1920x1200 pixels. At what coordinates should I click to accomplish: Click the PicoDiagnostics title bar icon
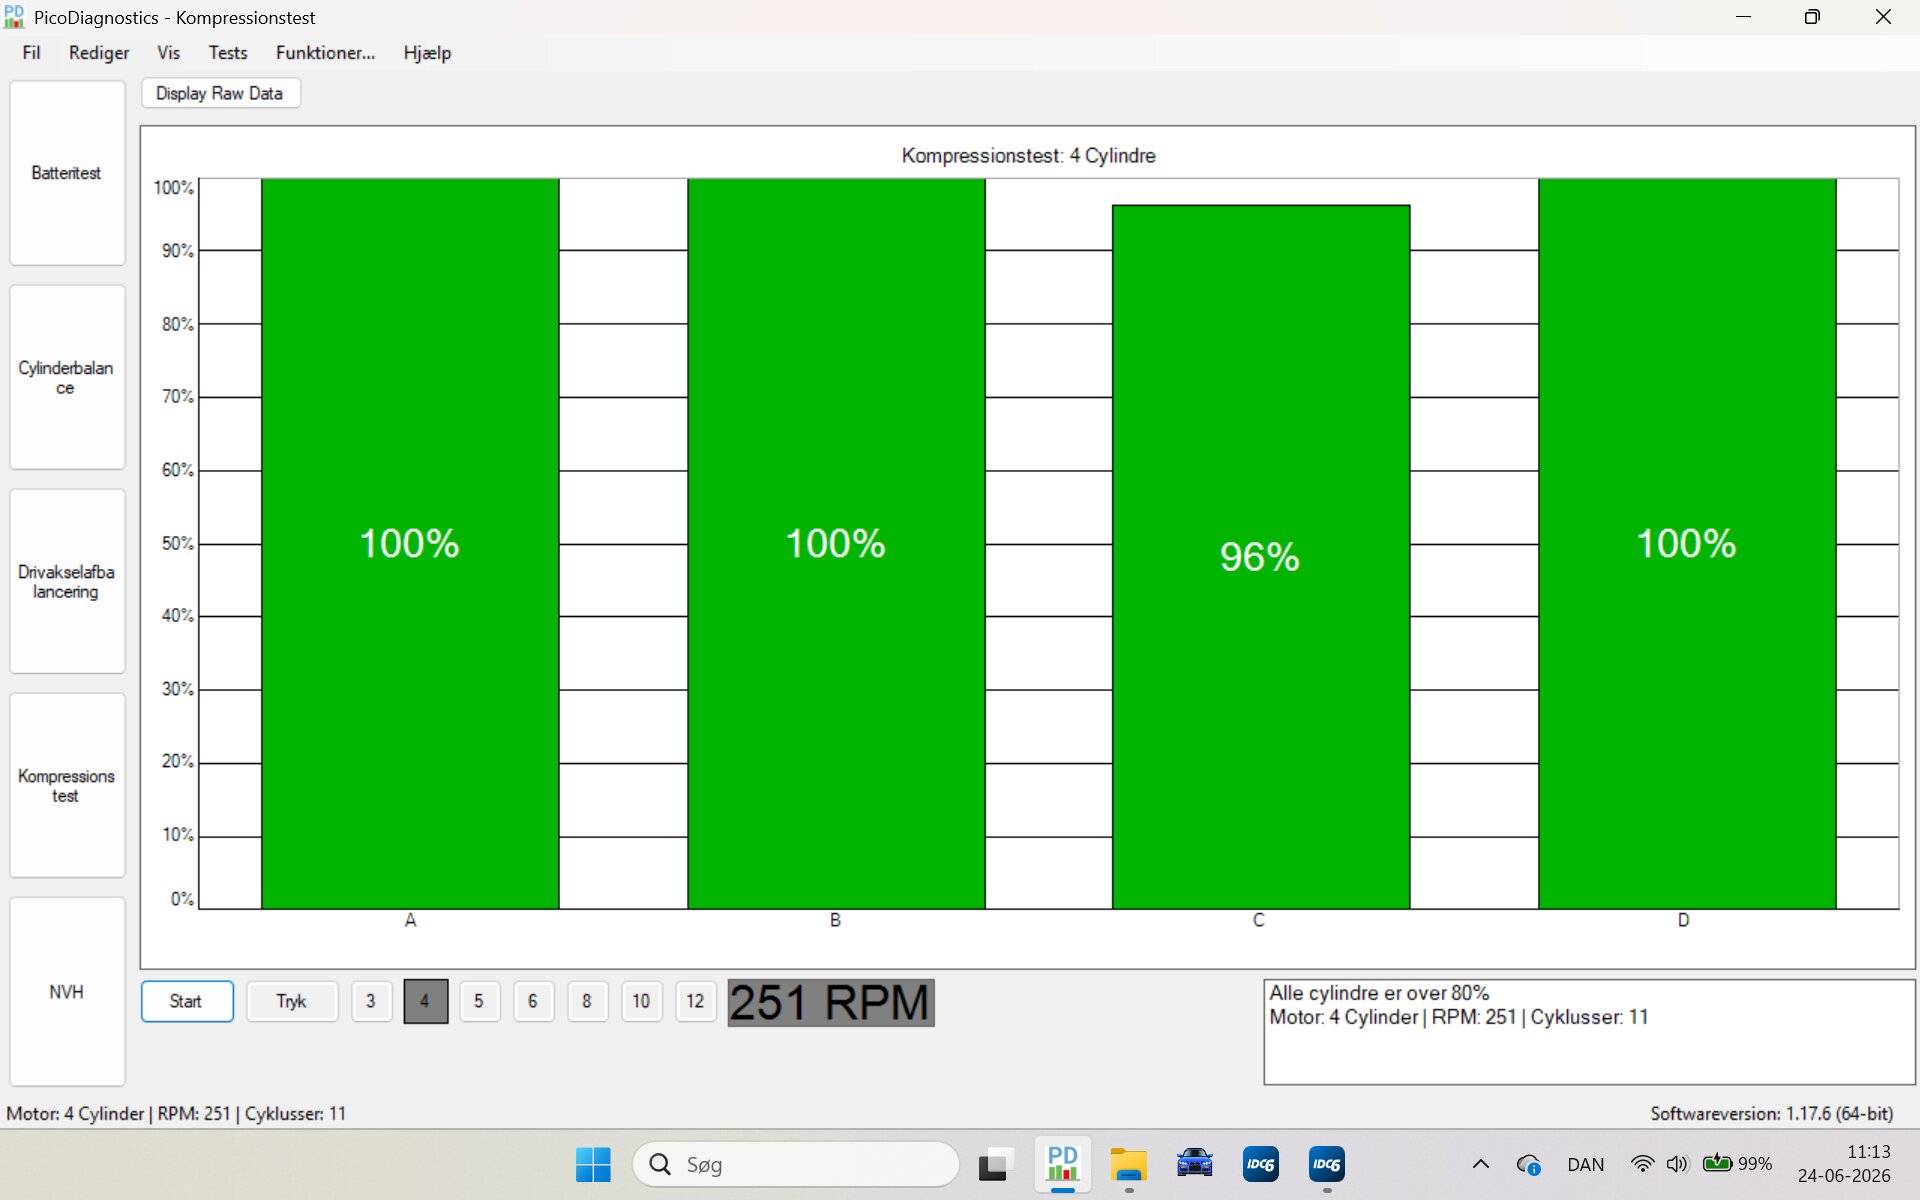tap(14, 16)
